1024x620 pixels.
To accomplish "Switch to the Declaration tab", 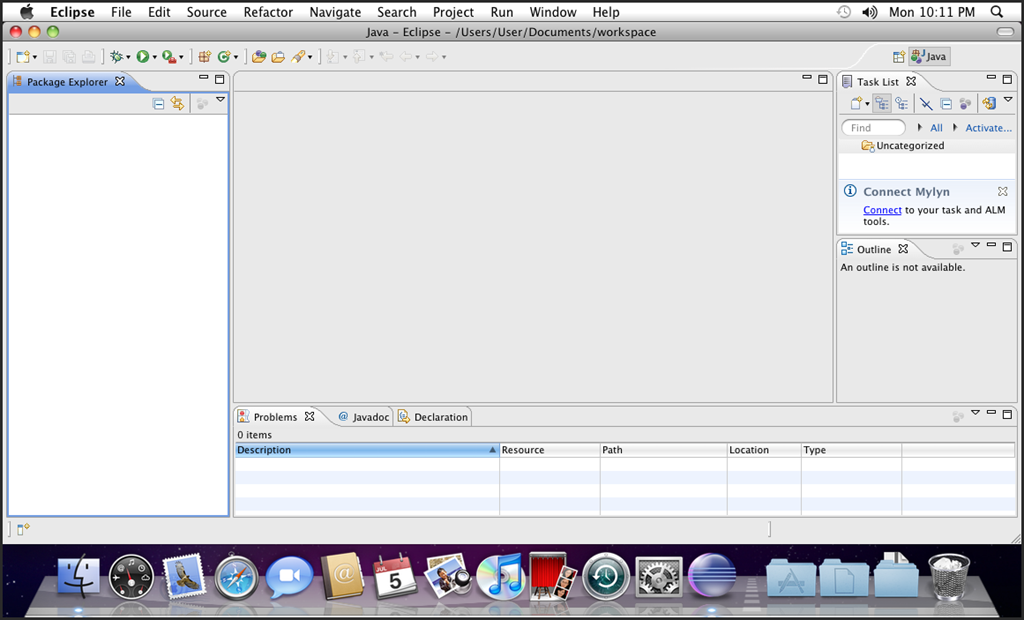I will coord(434,417).
